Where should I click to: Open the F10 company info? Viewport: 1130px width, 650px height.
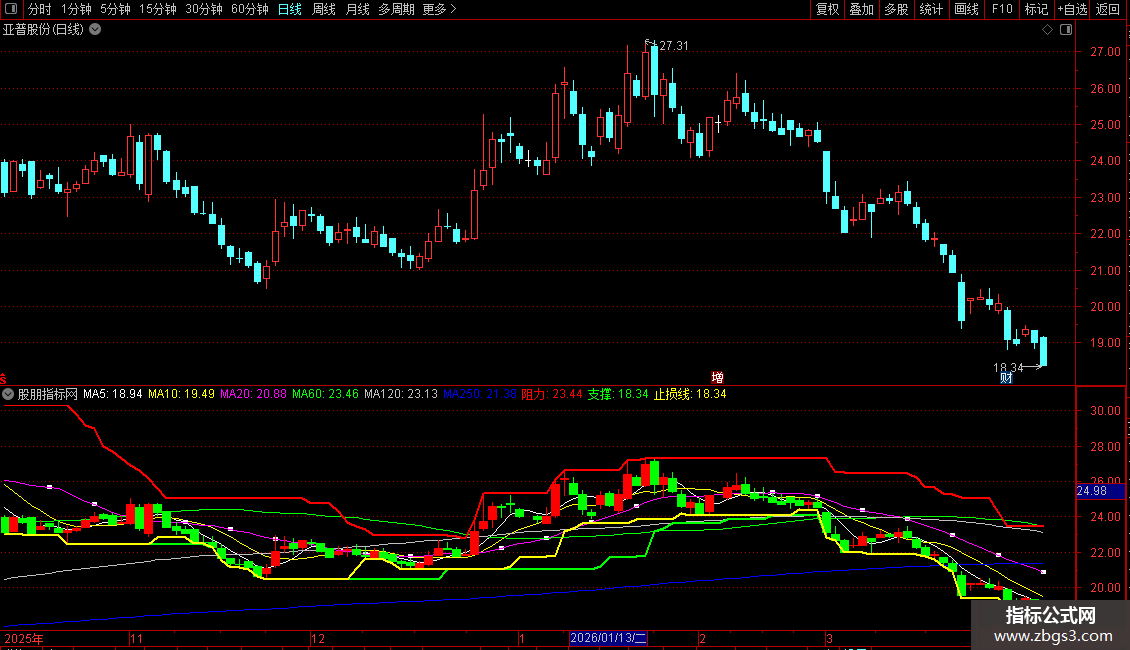(1002, 9)
